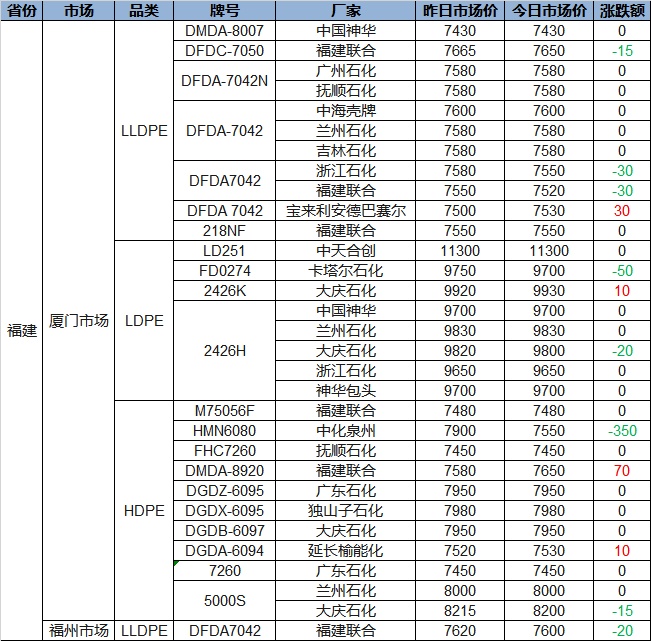Image resolution: width=651 pixels, height=641 pixels.
Task: Click the -50 change value
Action: 622,271
